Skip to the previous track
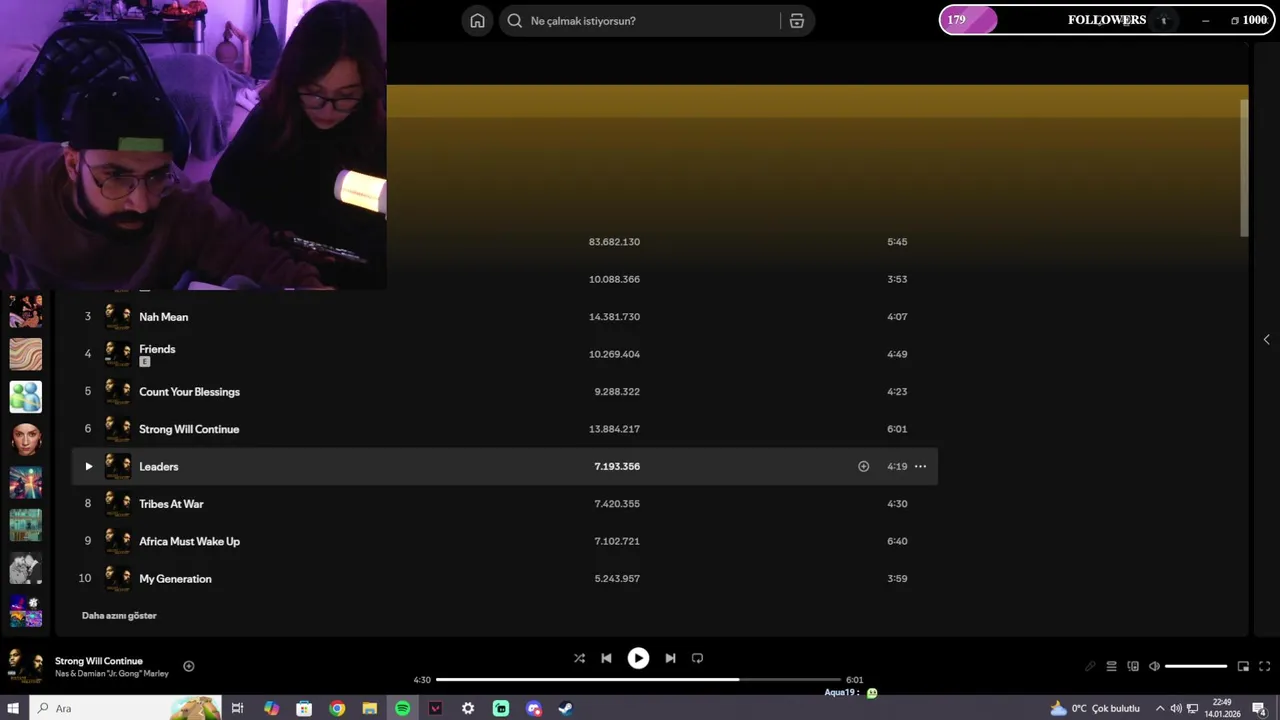Screen dimensions: 1280x720 [606, 658]
